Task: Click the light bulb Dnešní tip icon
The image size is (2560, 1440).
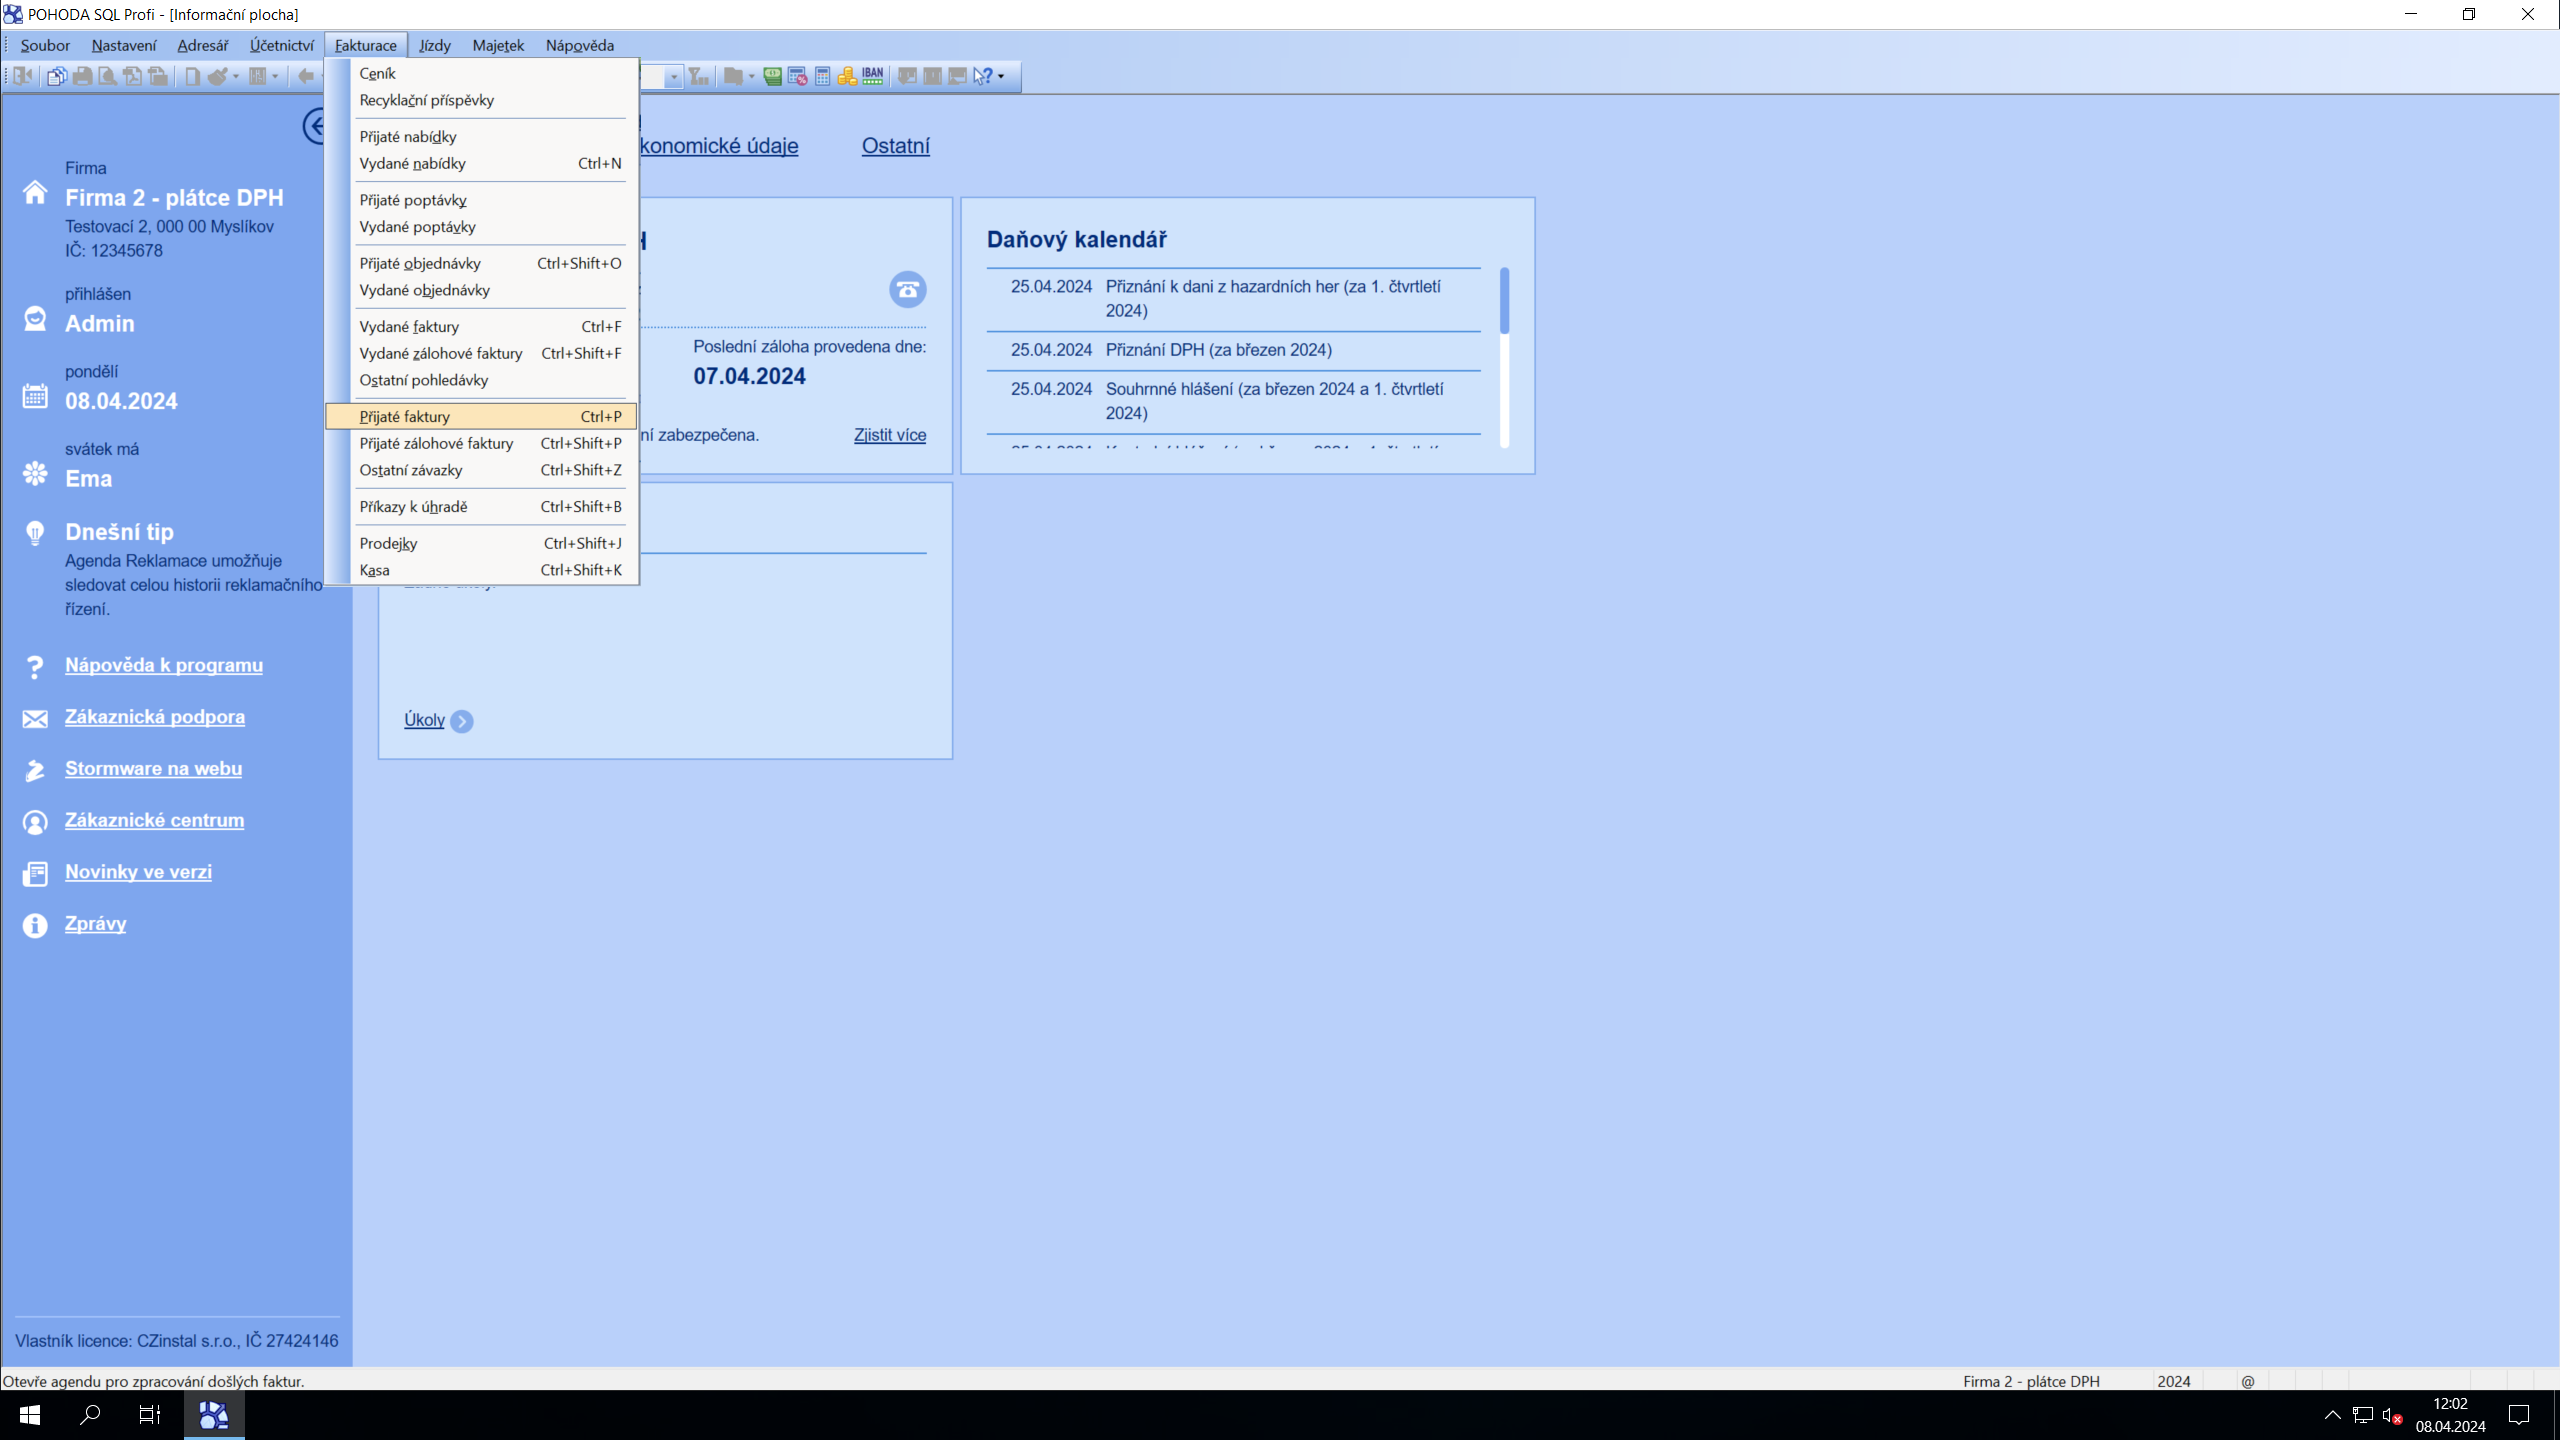Action: (35, 533)
